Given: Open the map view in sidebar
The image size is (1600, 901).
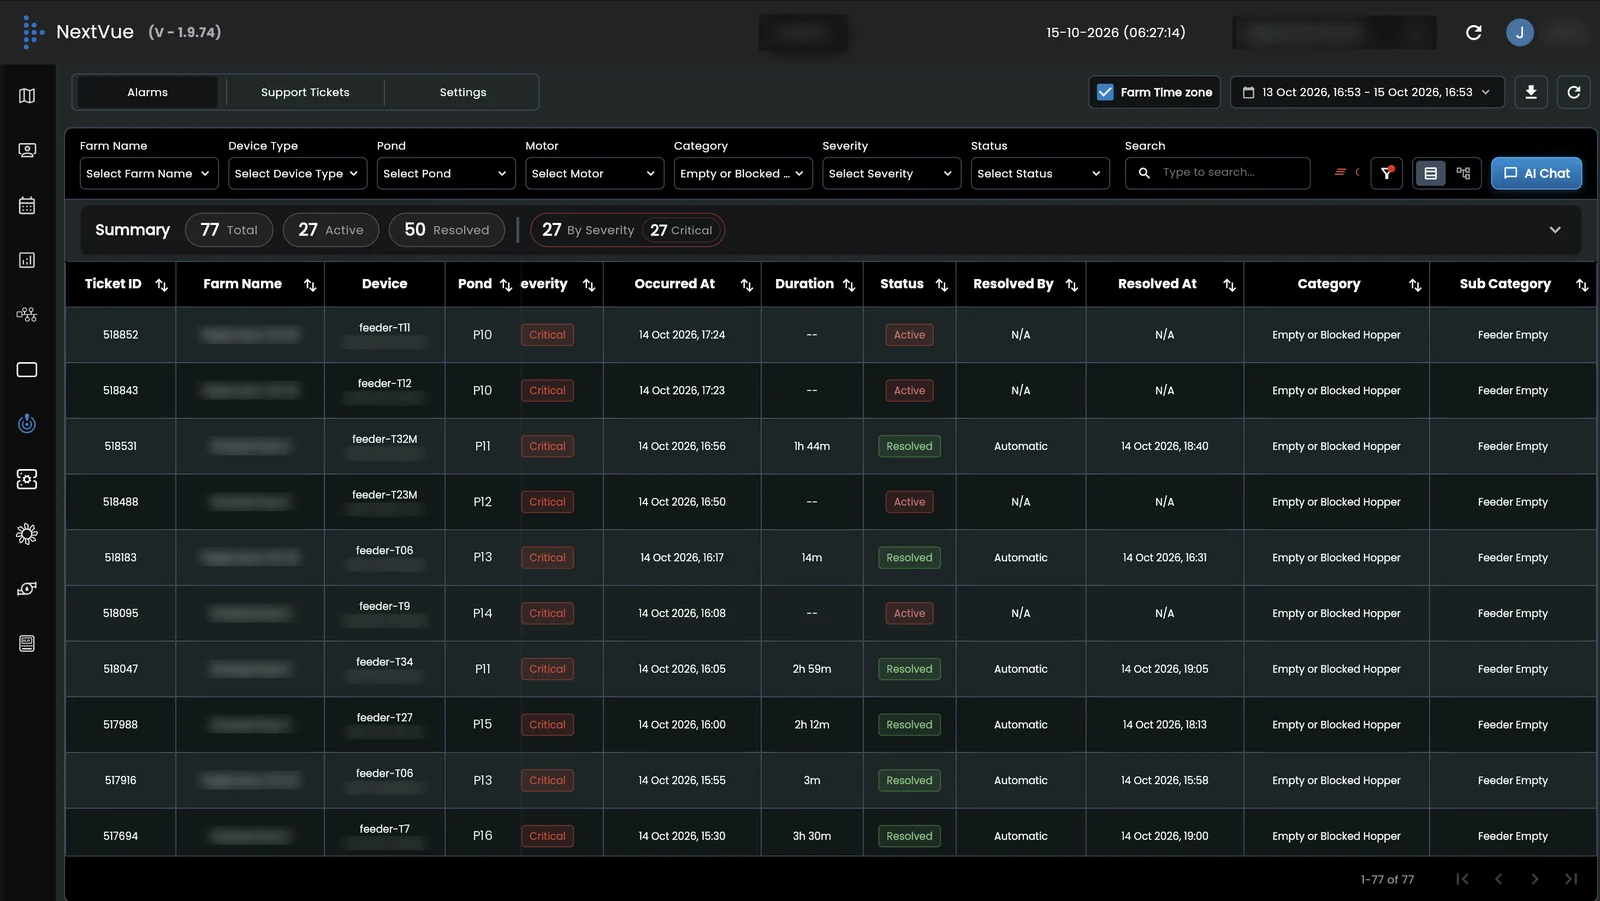Looking at the screenshot, I should pyautogui.click(x=27, y=96).
